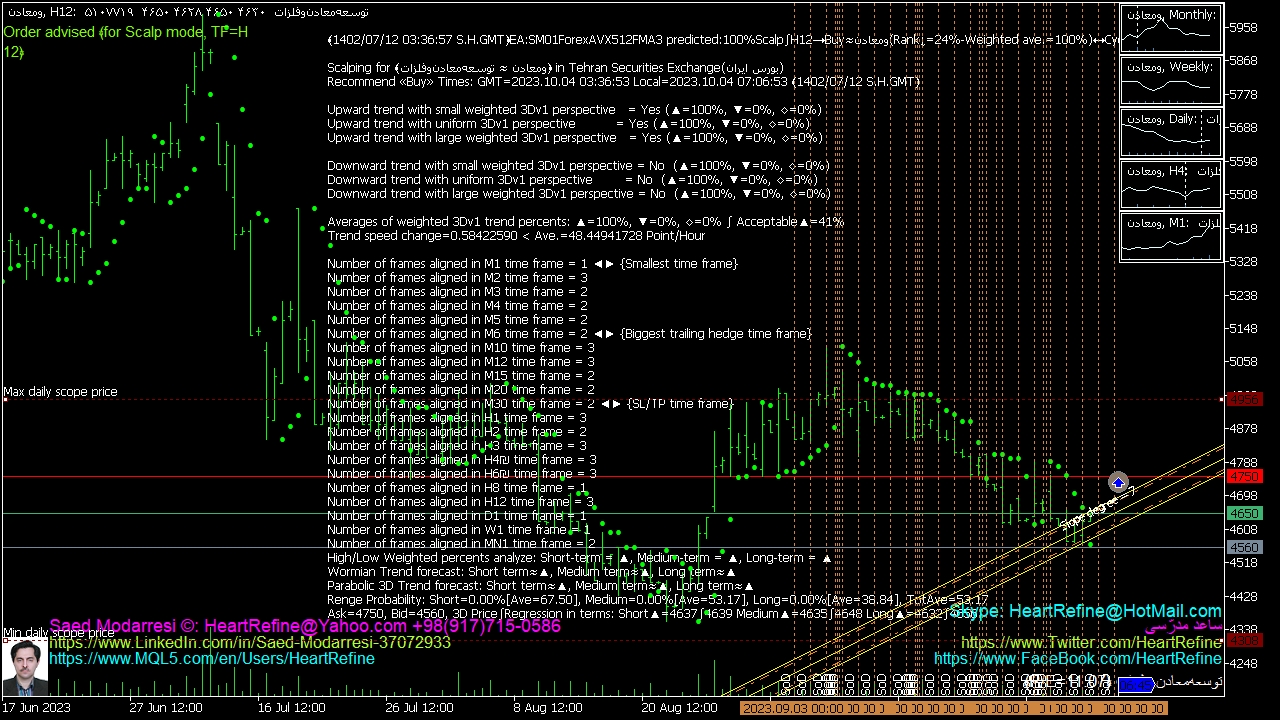Click the blue 06:45 countdown timer label
1280x720 pixels.
point(1135,684)
